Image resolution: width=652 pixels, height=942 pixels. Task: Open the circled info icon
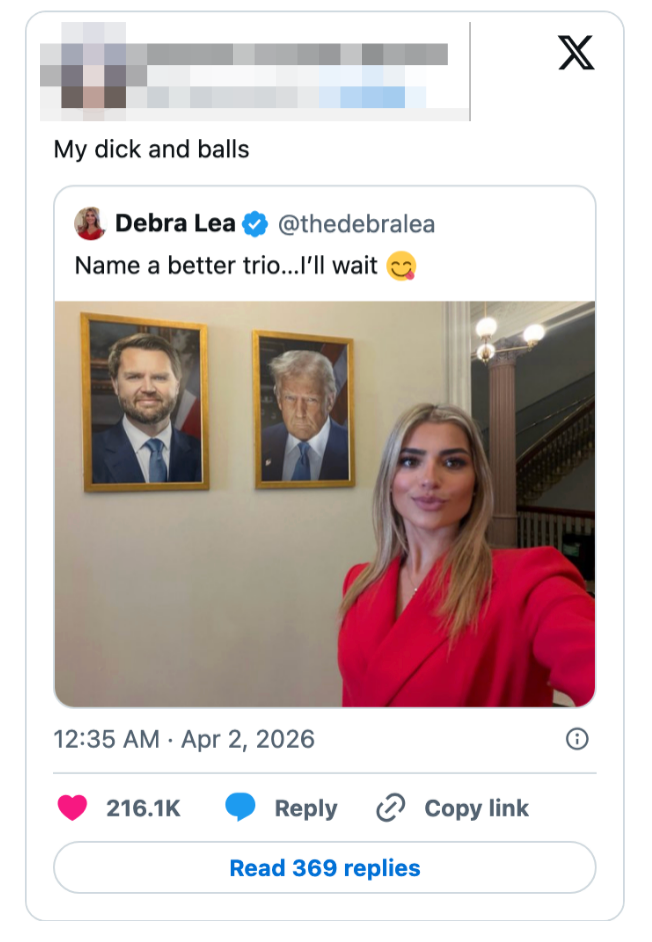point(577,739)
